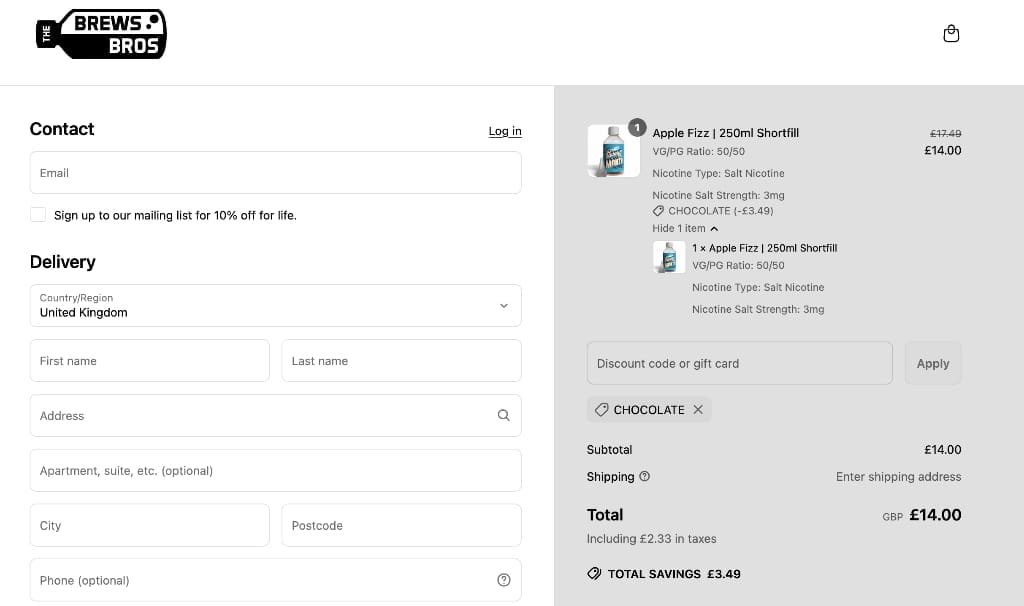Click the small bundled Apple Fizz thumbnail
Viewport: 1024px width, 606px height.
click(x=669, y=257)
